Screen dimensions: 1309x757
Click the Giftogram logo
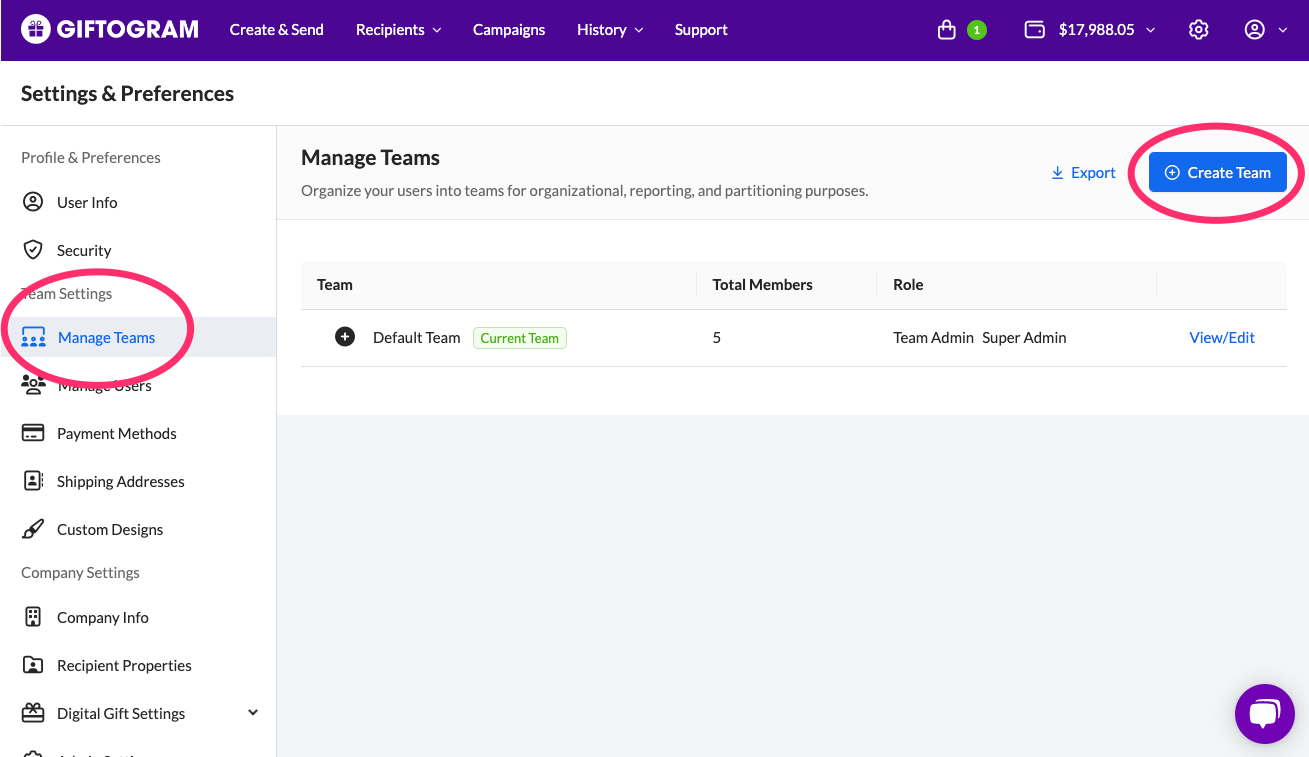click(x=110, y=30)
